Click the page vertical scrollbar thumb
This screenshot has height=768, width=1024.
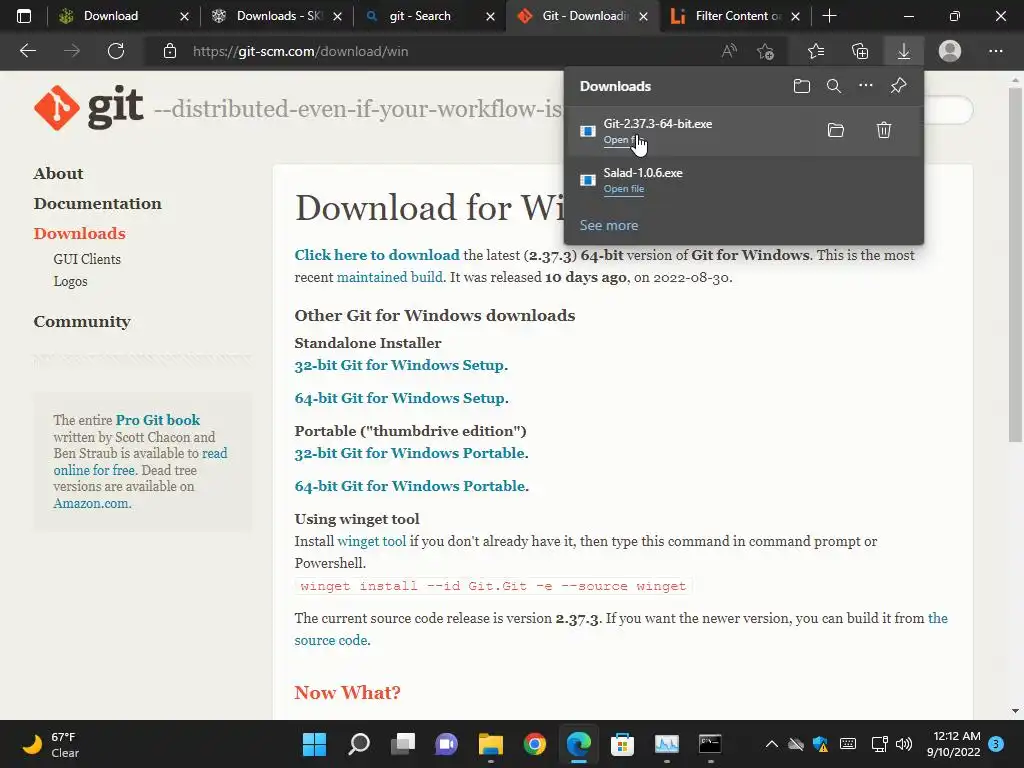pyautogui.click(x=1015, y=264)
